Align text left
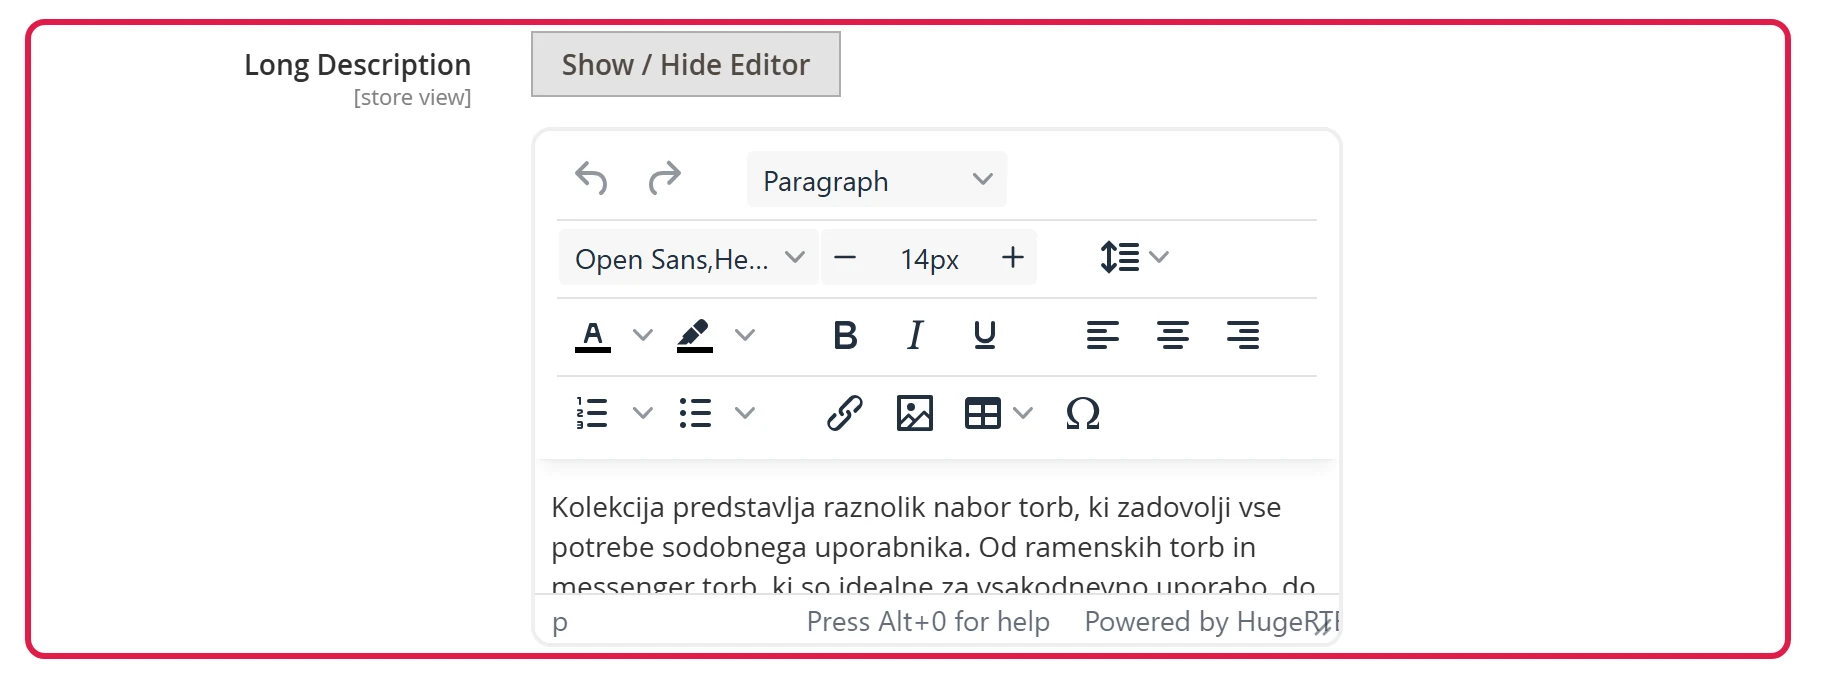Screen dimensions: 1826x680 click(1103, 335)
